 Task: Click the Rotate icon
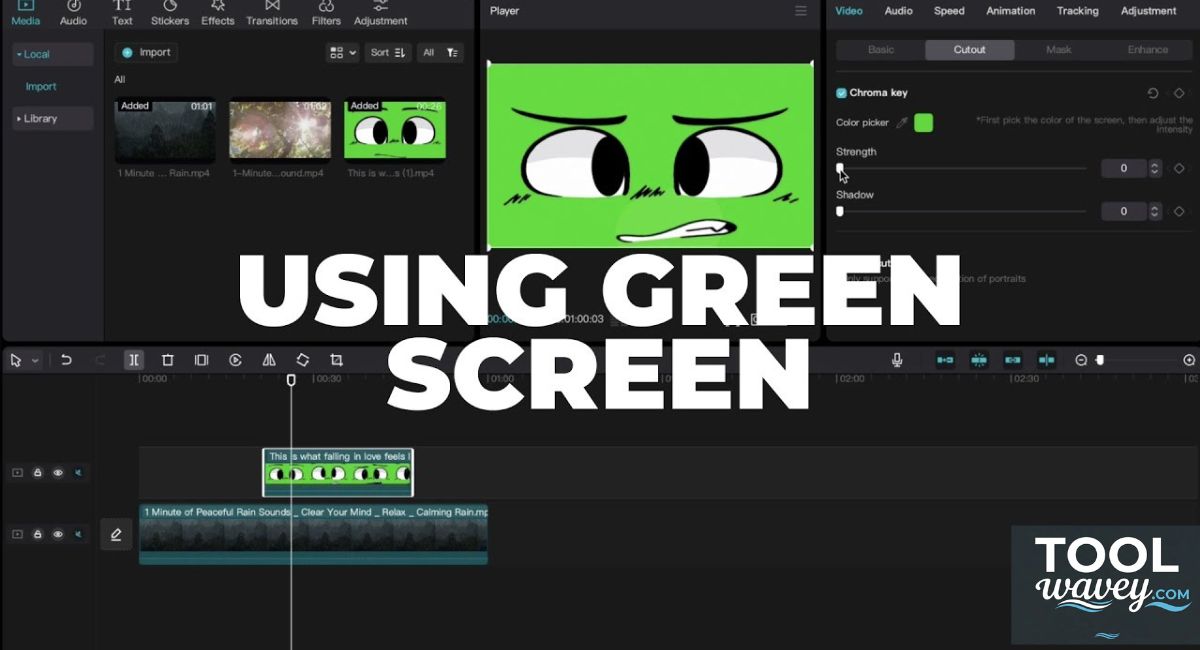pyautogui.click(x=302, y=360)
